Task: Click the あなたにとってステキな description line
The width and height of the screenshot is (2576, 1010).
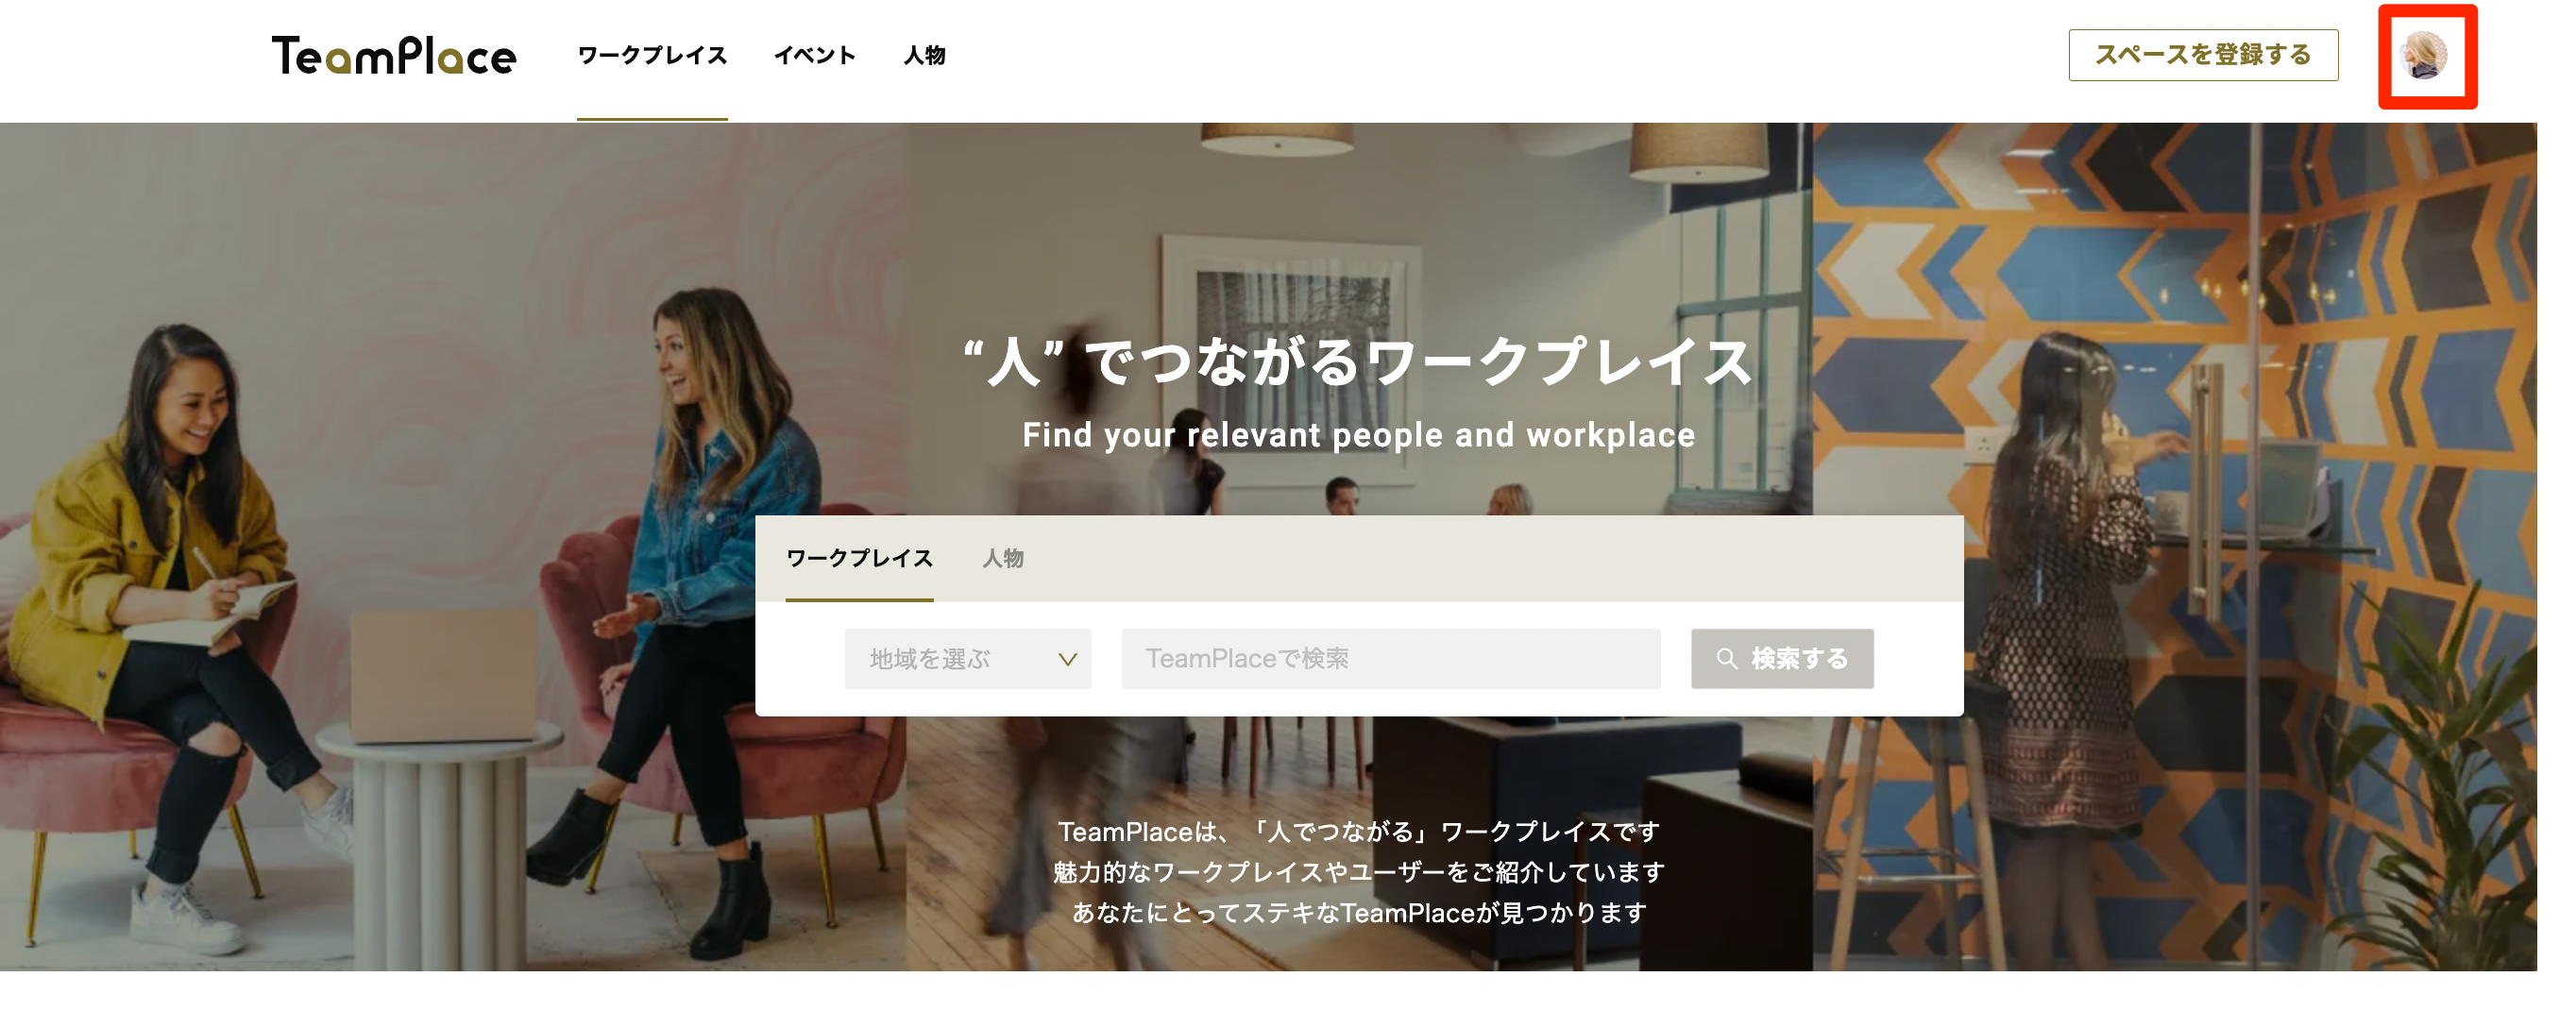Action: (x=1358, y=912)
